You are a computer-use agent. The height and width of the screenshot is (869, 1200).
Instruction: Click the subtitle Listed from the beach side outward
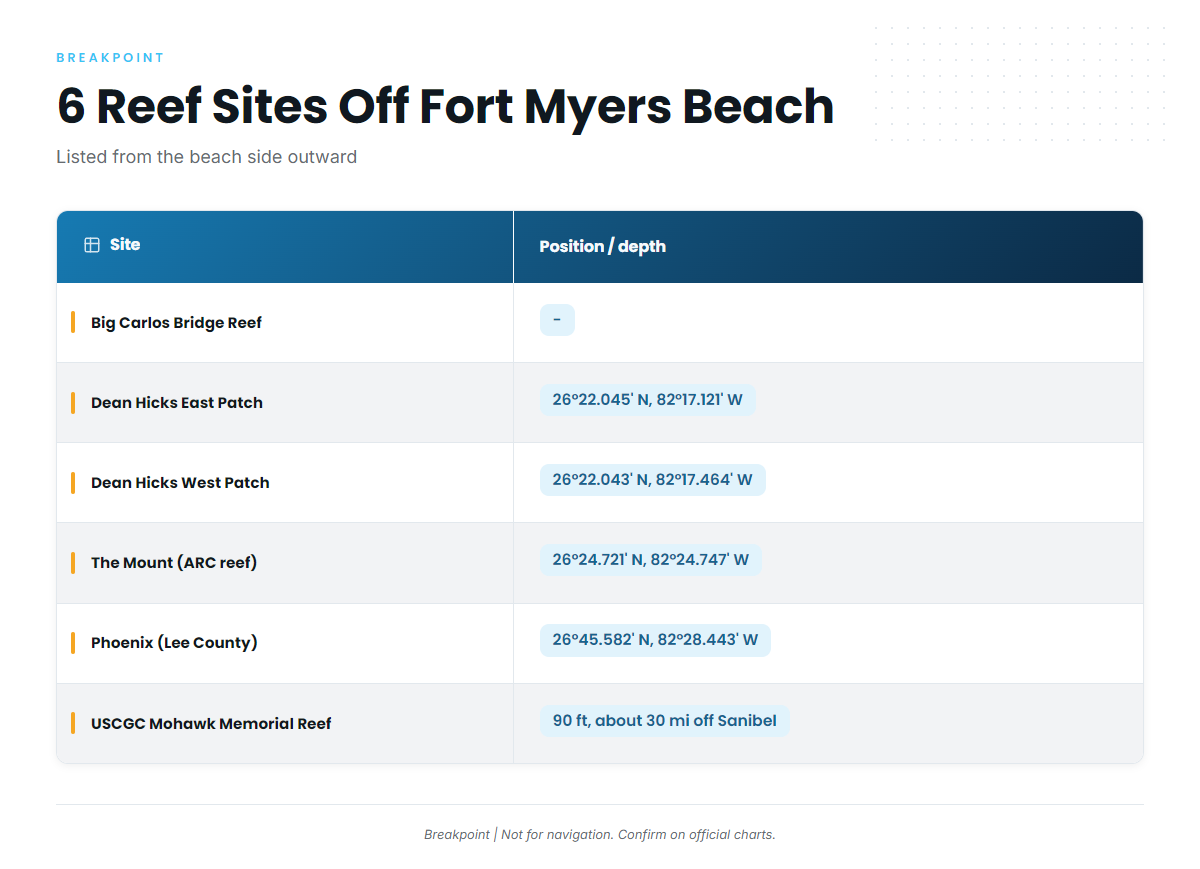206,157
